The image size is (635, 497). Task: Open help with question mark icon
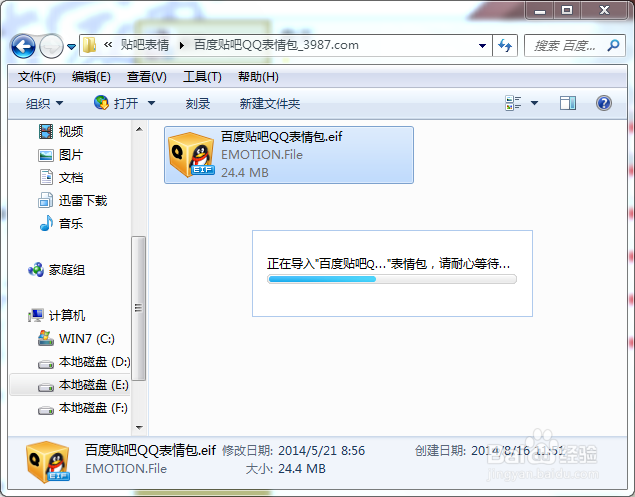603,103
